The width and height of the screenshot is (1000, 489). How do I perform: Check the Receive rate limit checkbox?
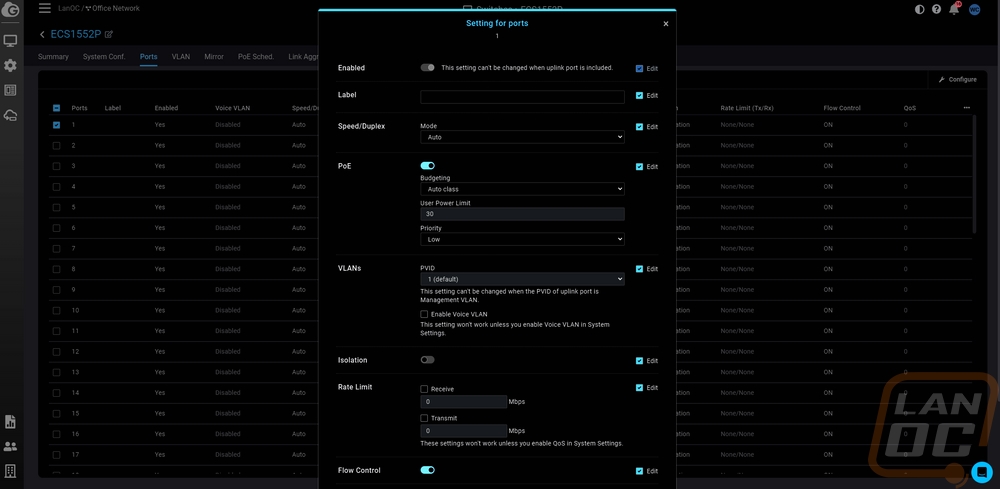pyautogui.click(x=425, y=389)
